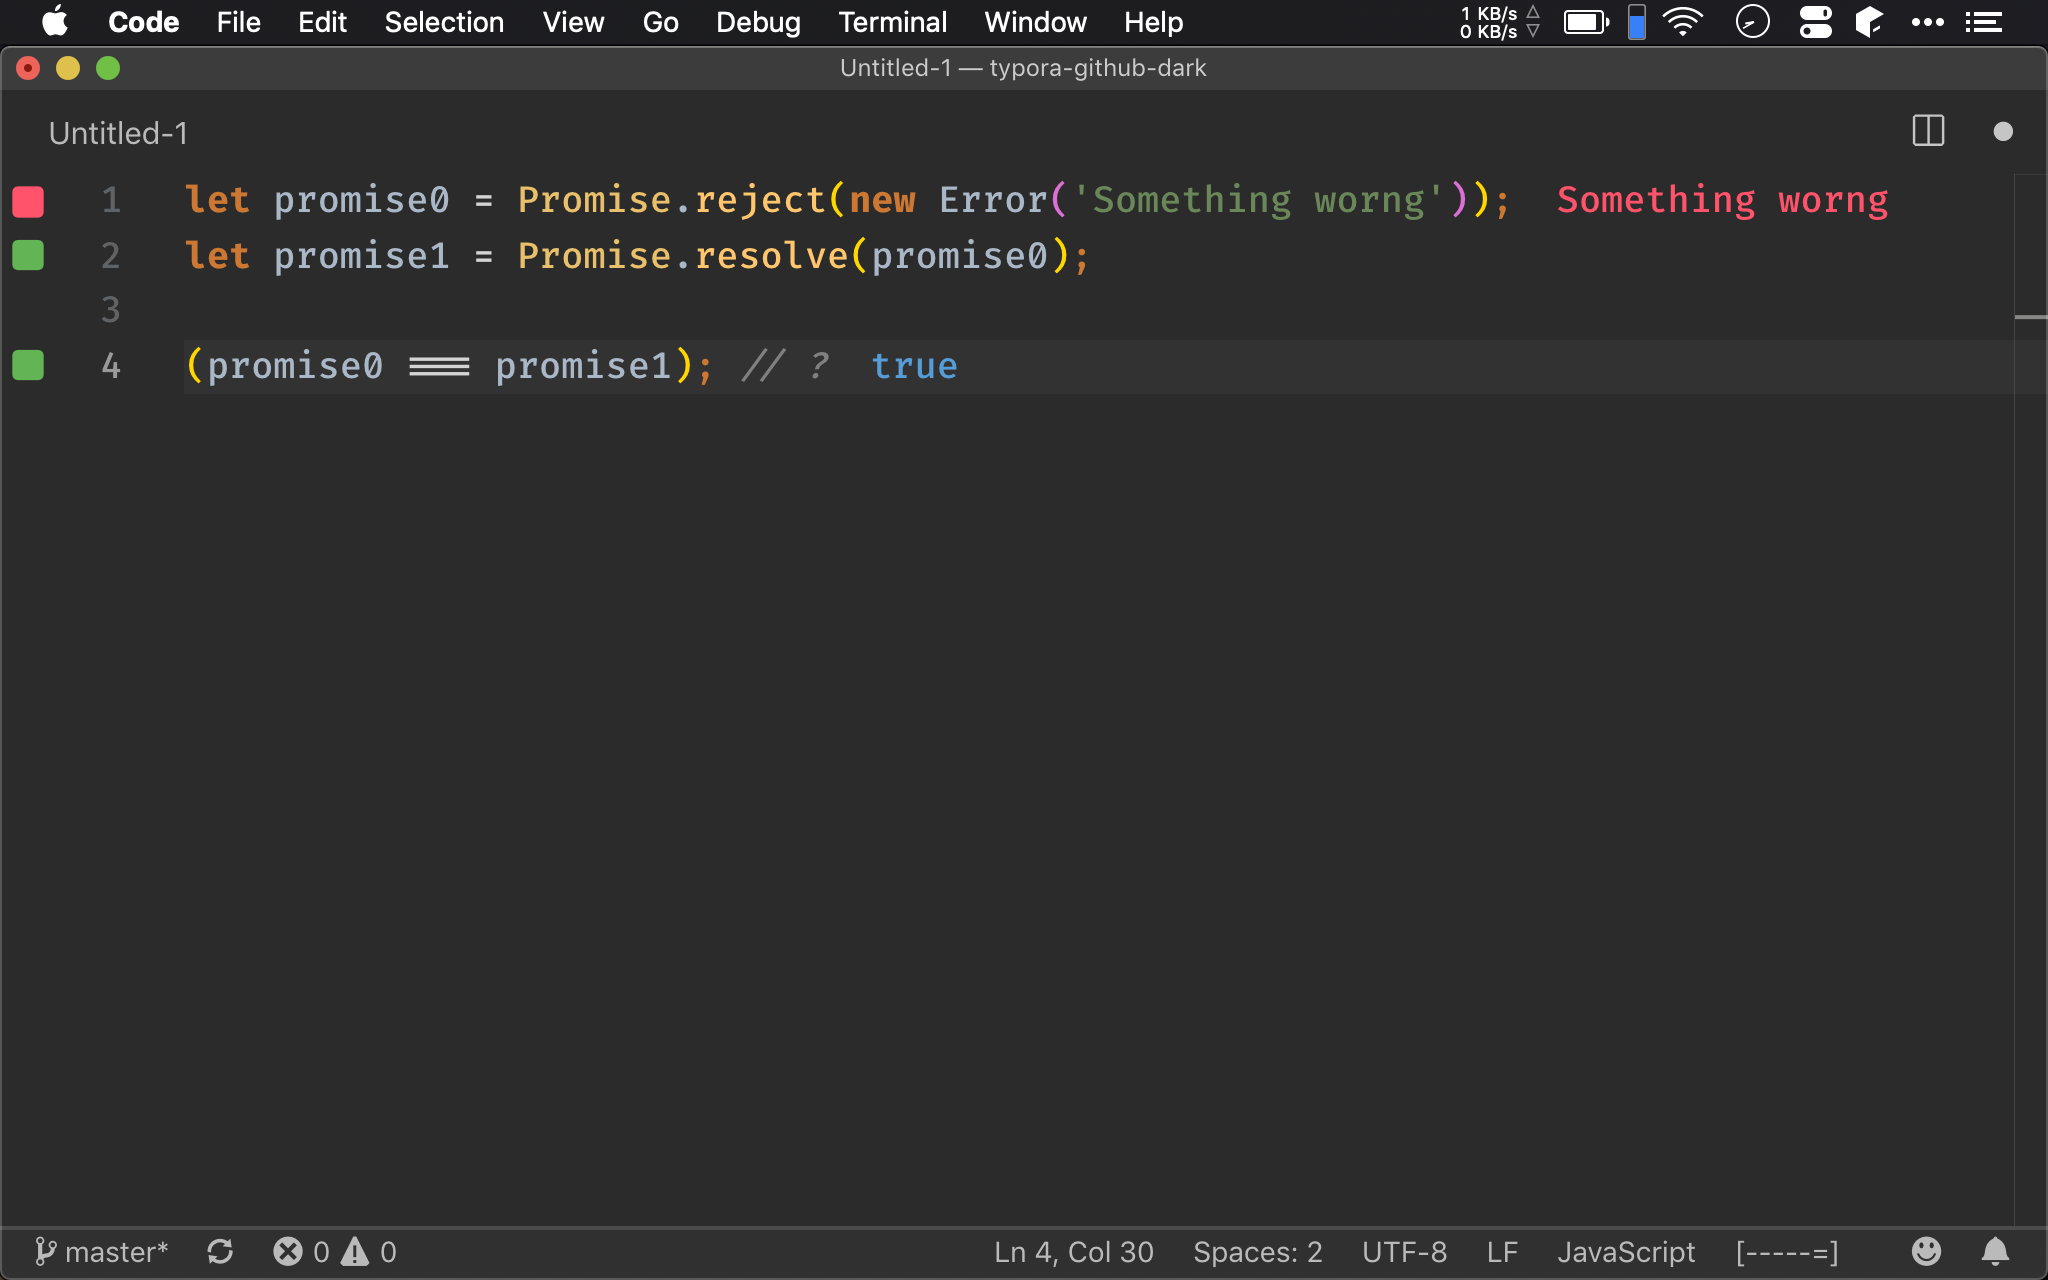Viewport: 2048px width, 1280px height.
Task: Open the Wi-Fi menu bar icon
Action: pyautogui.click(x=1683, y=22)
